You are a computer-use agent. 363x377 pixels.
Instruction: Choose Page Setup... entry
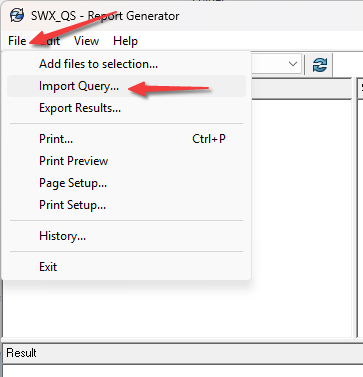[126, 183]
